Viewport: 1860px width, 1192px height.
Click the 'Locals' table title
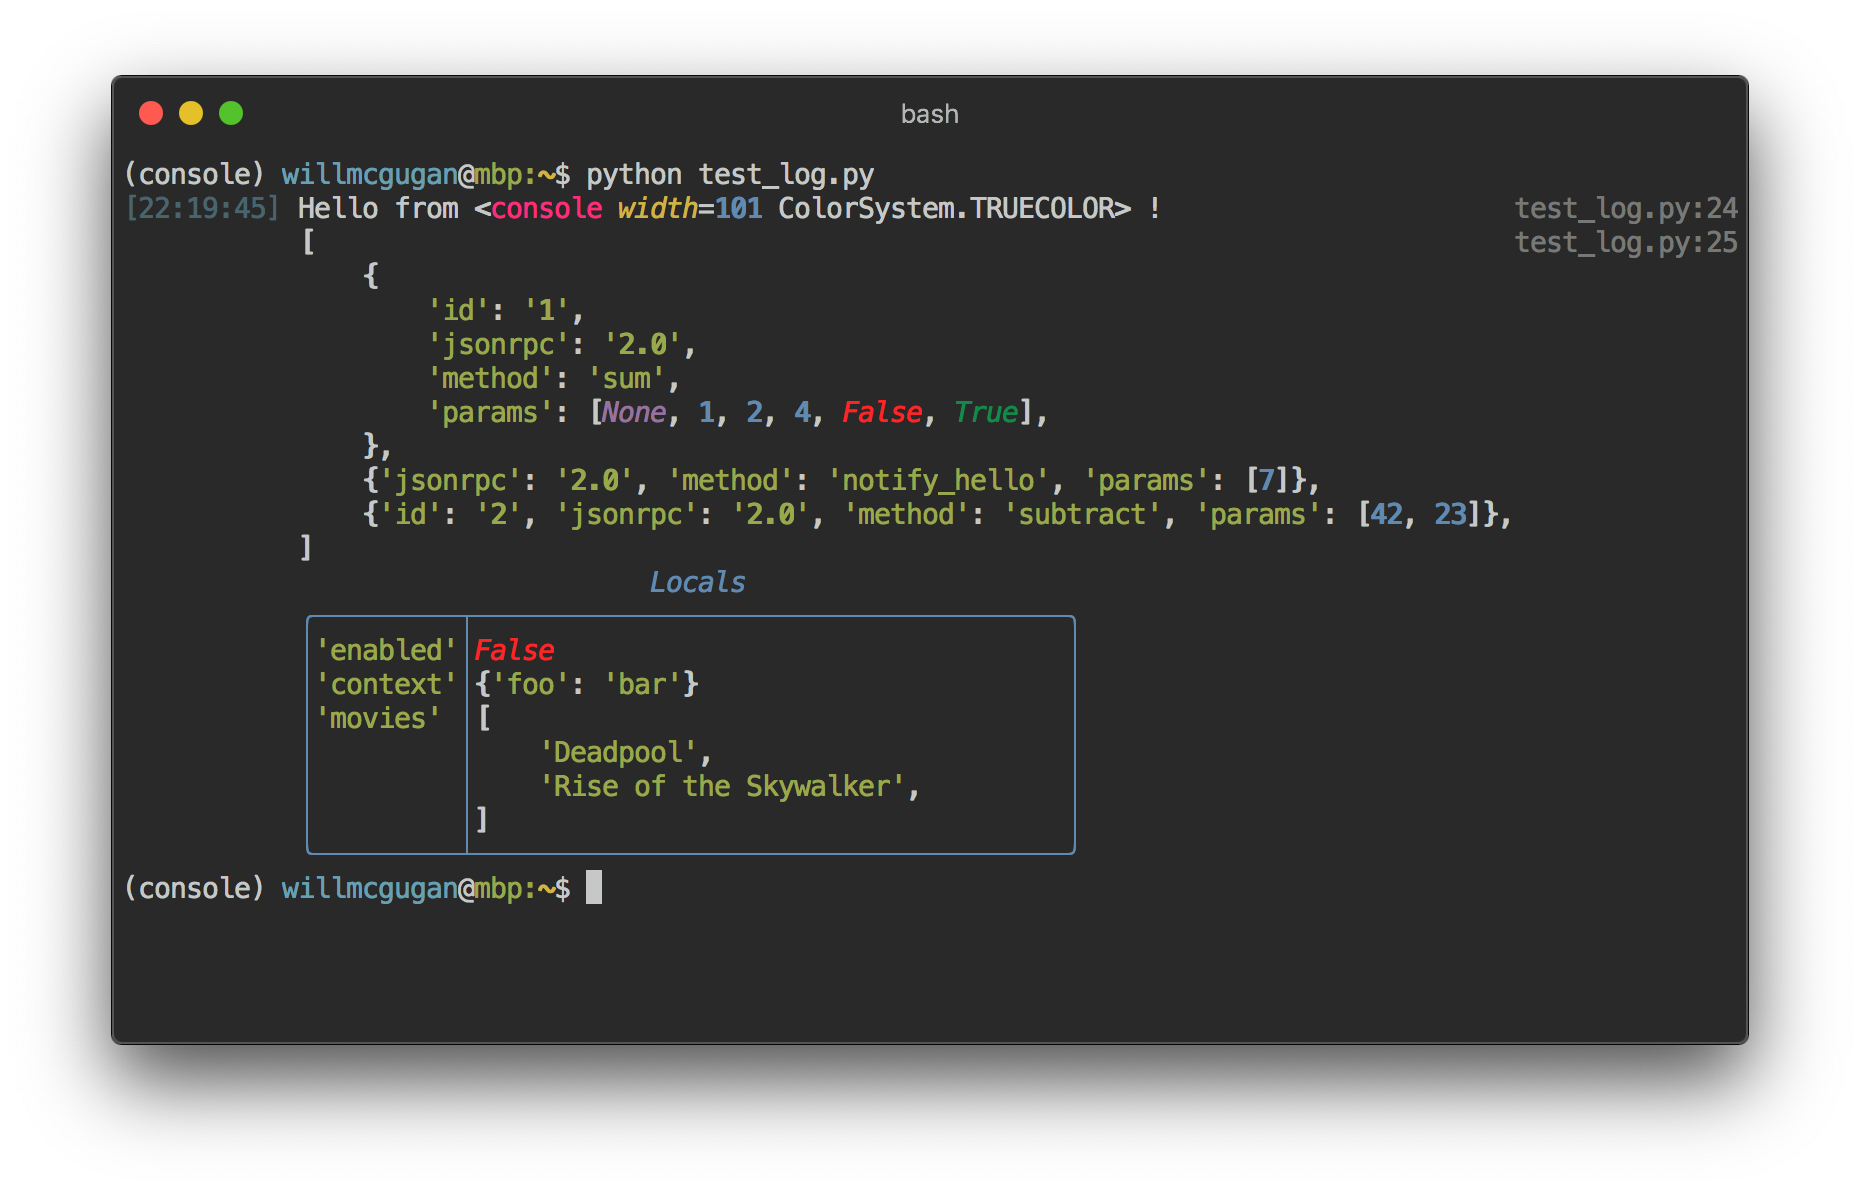pos(698,583)
